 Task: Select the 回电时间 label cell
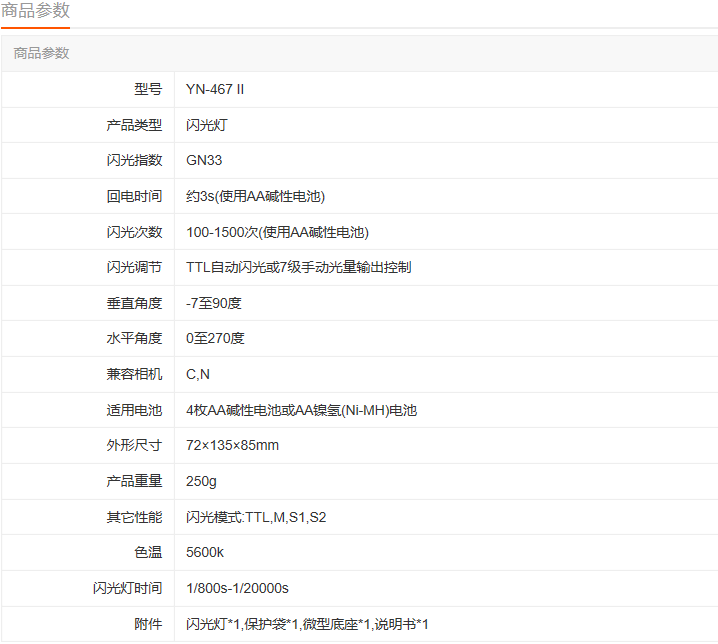pos(134,196)
